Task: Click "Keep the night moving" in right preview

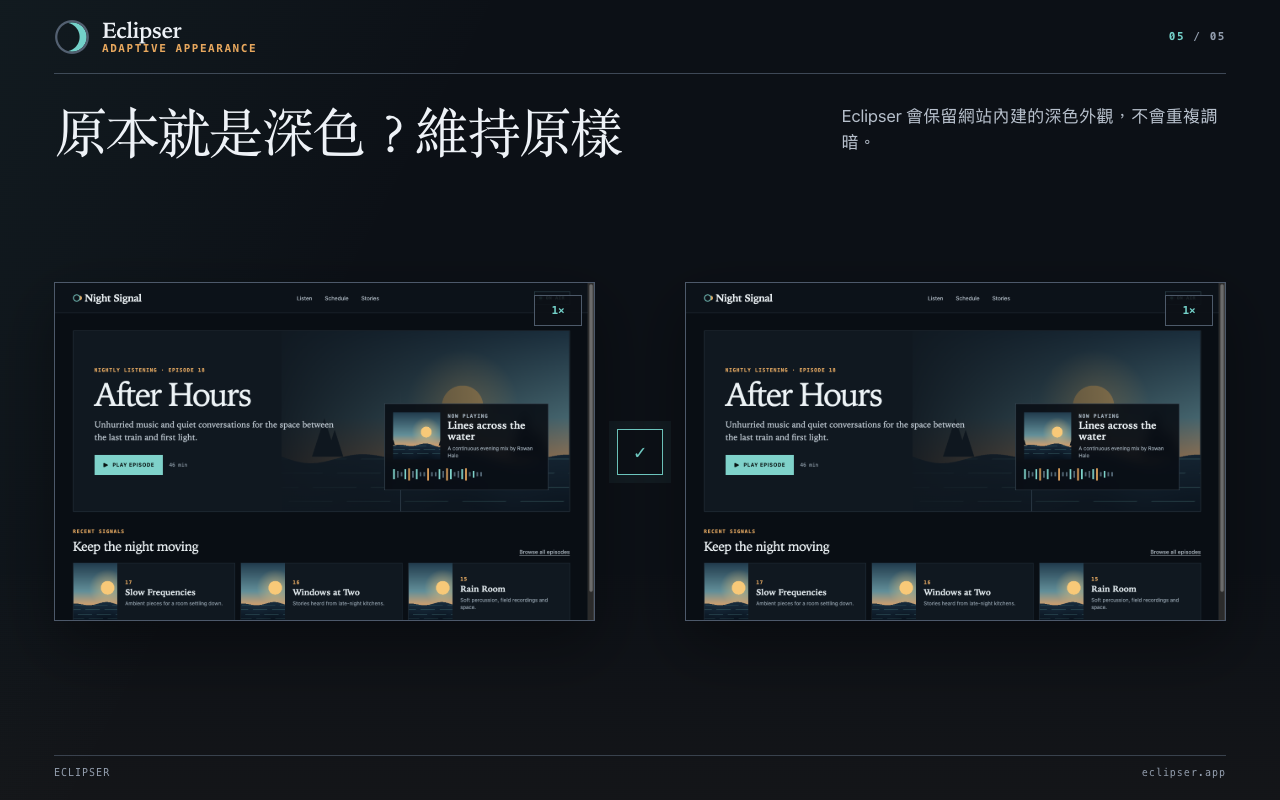Action: 767,547
